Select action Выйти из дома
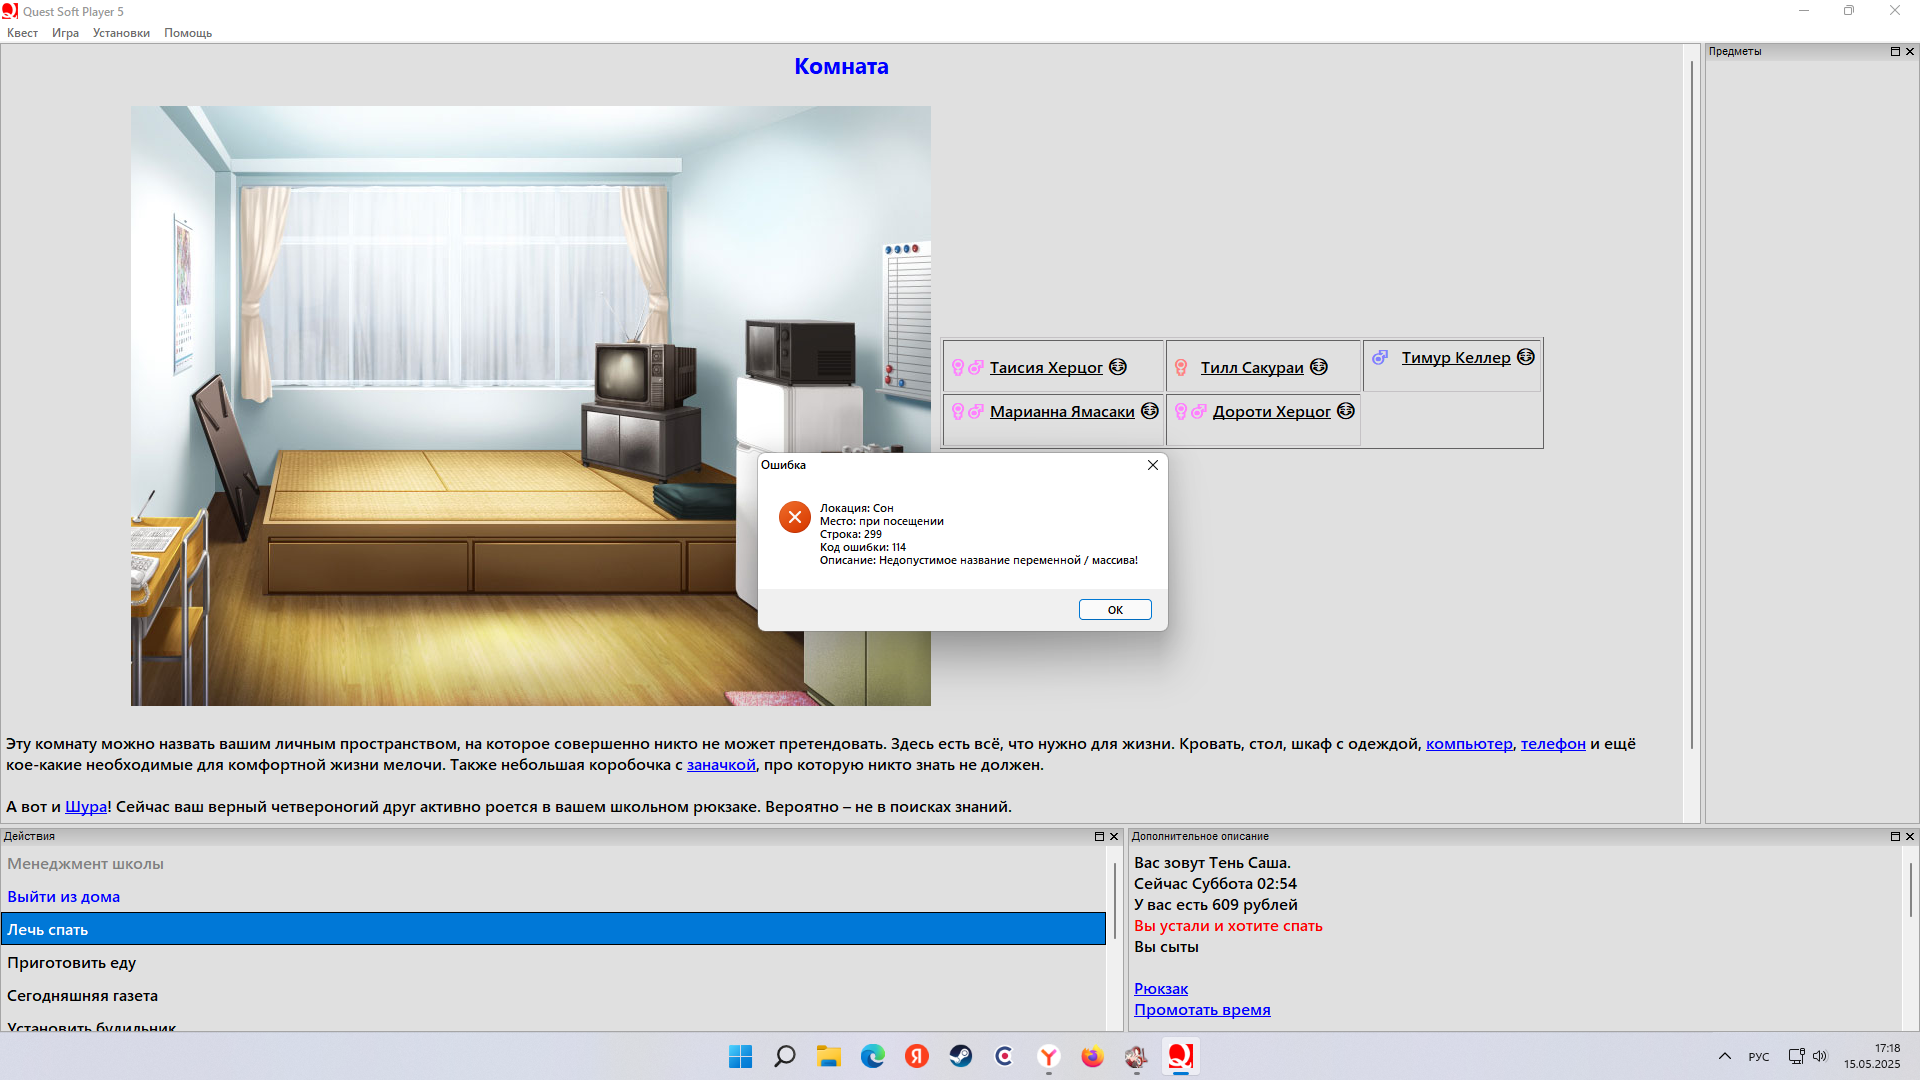 pos(553,897)
